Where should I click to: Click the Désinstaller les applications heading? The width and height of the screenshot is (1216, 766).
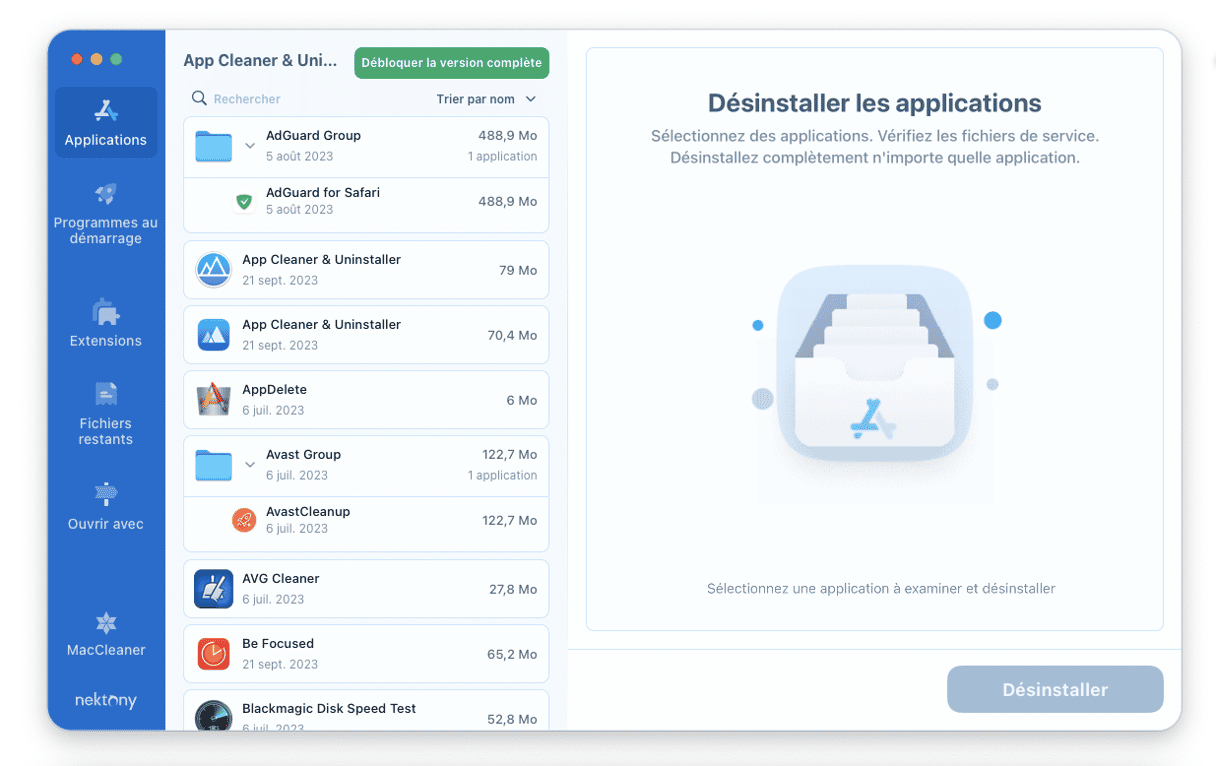tap(875, 103)
